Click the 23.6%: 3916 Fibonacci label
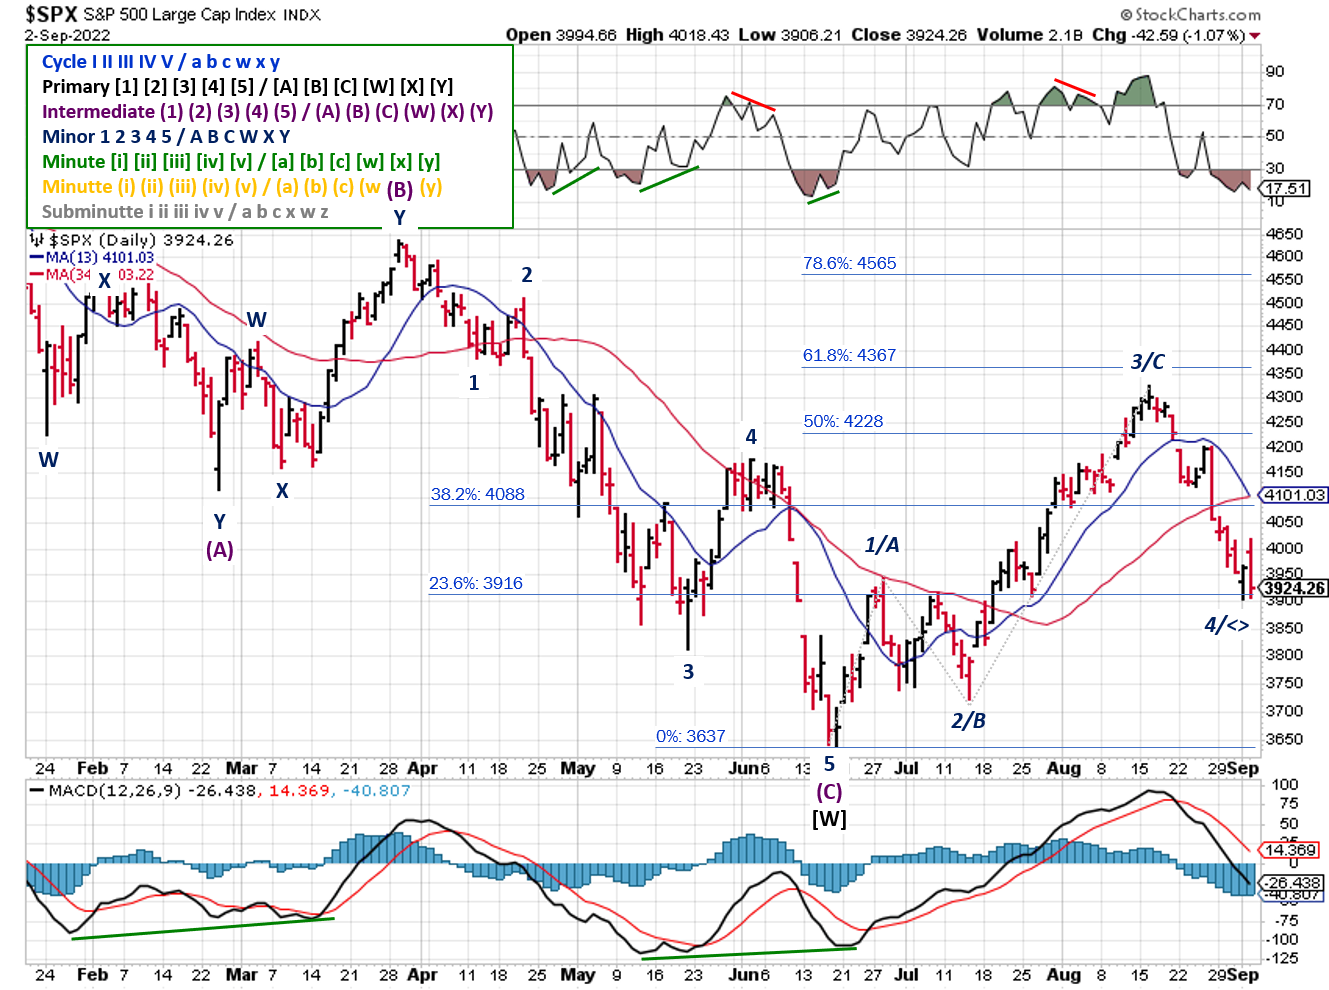 tap(476, 583)
